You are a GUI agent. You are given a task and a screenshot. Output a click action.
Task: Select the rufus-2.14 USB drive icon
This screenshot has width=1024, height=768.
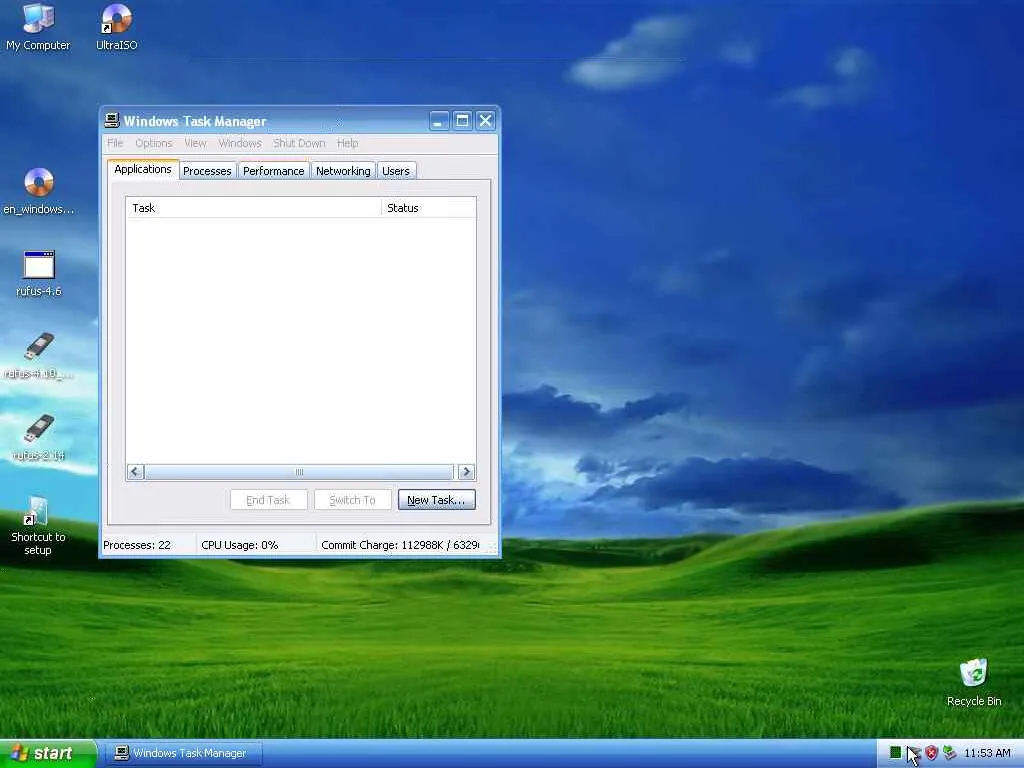click(x=39, y=438)
